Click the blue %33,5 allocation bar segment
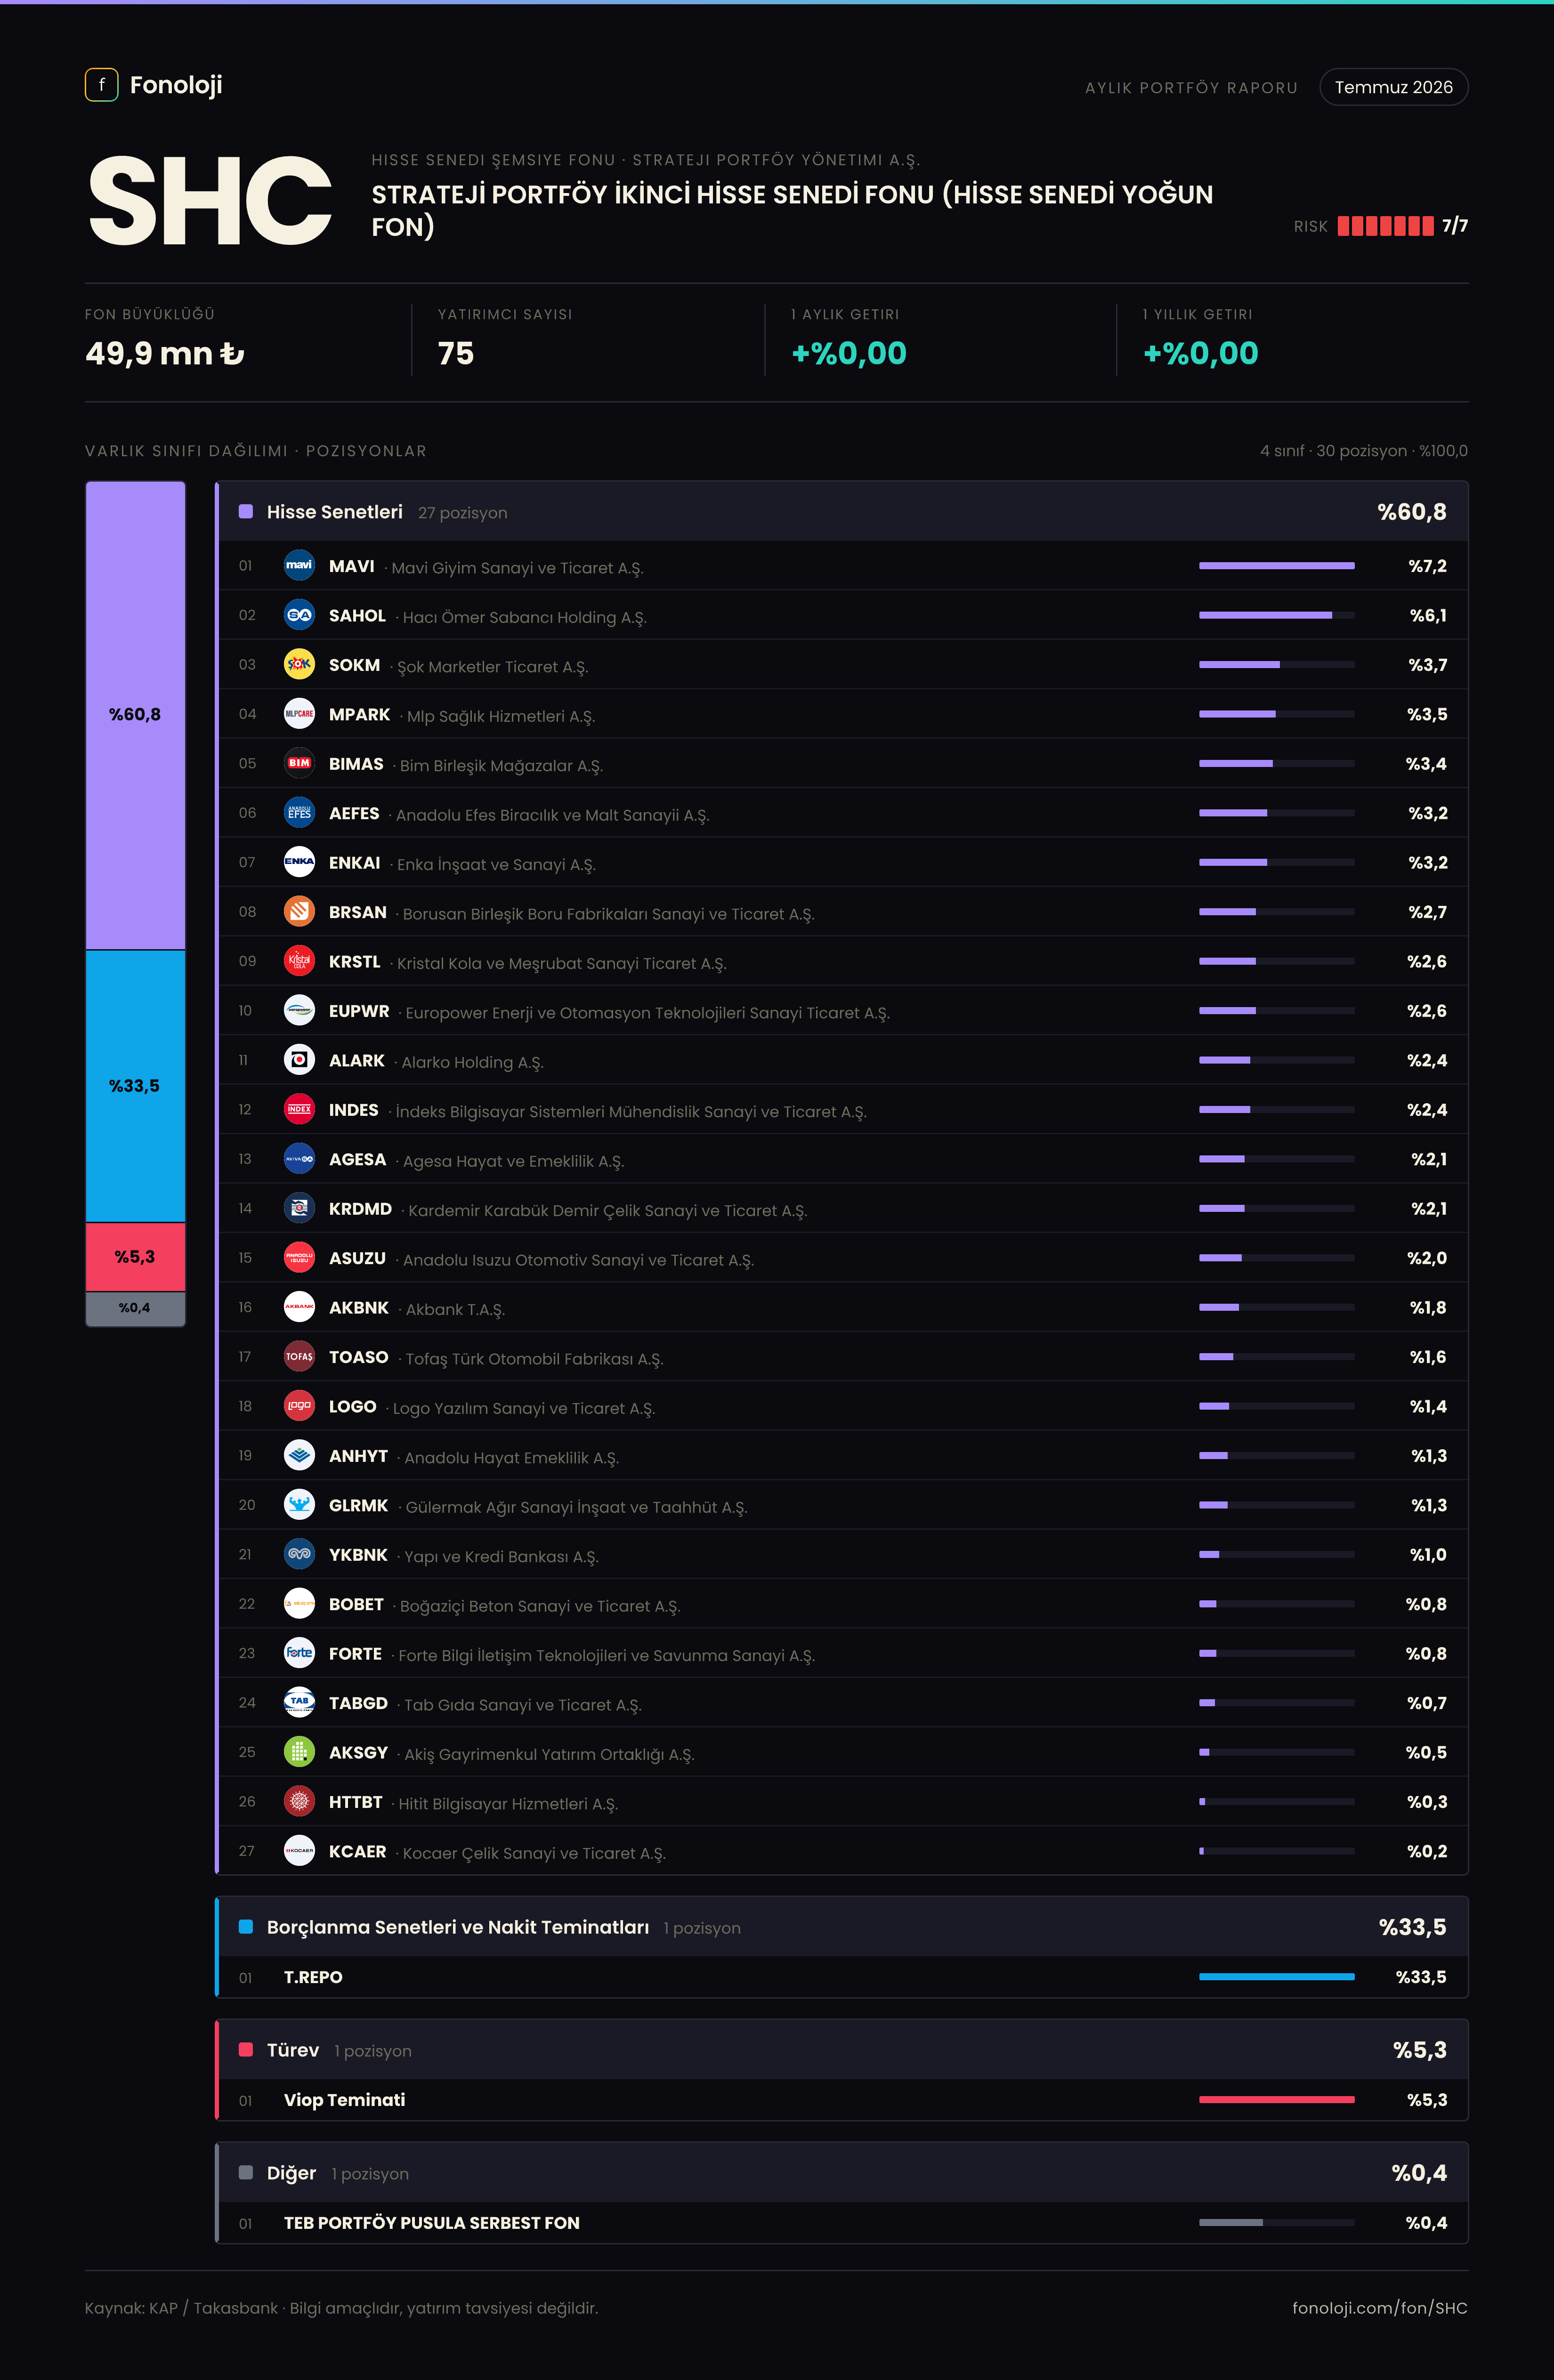This screenshot has width=1554, height=2380. (135, 1086)
